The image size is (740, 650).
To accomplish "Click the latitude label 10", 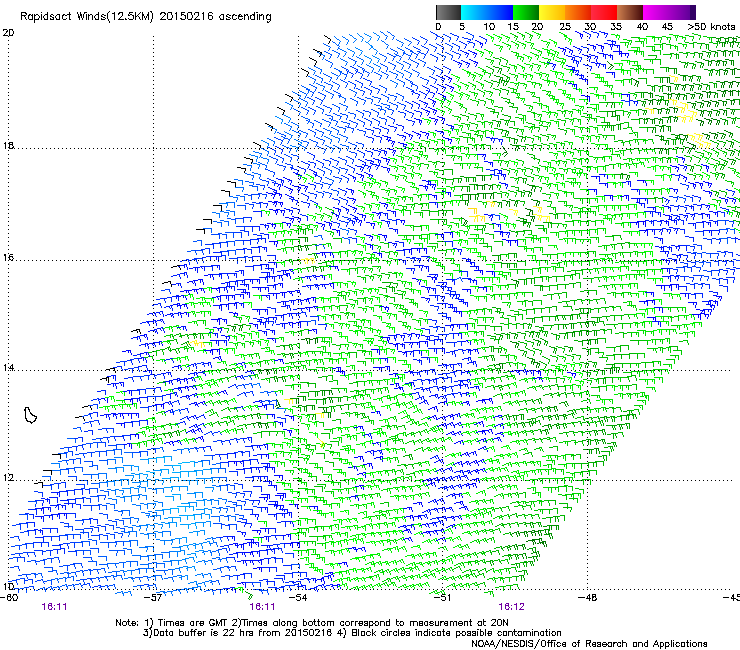I will 8,586.
